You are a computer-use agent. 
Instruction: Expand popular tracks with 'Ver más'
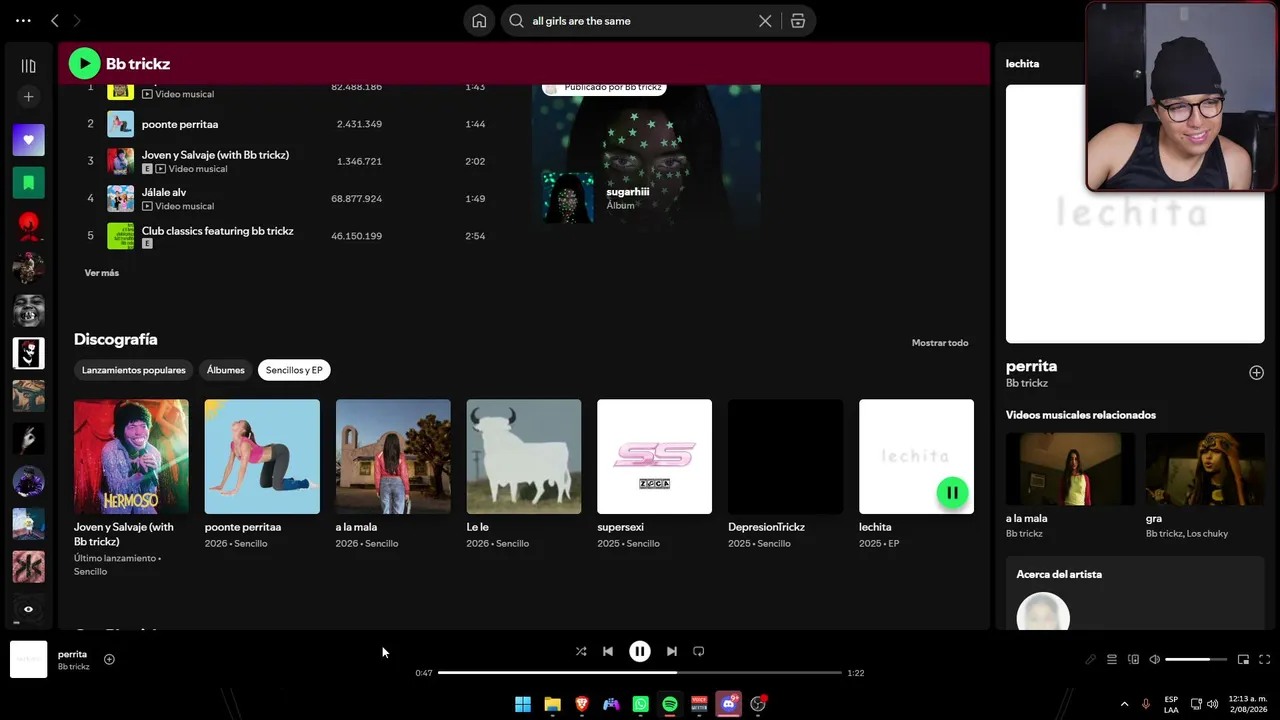(101, 273)
